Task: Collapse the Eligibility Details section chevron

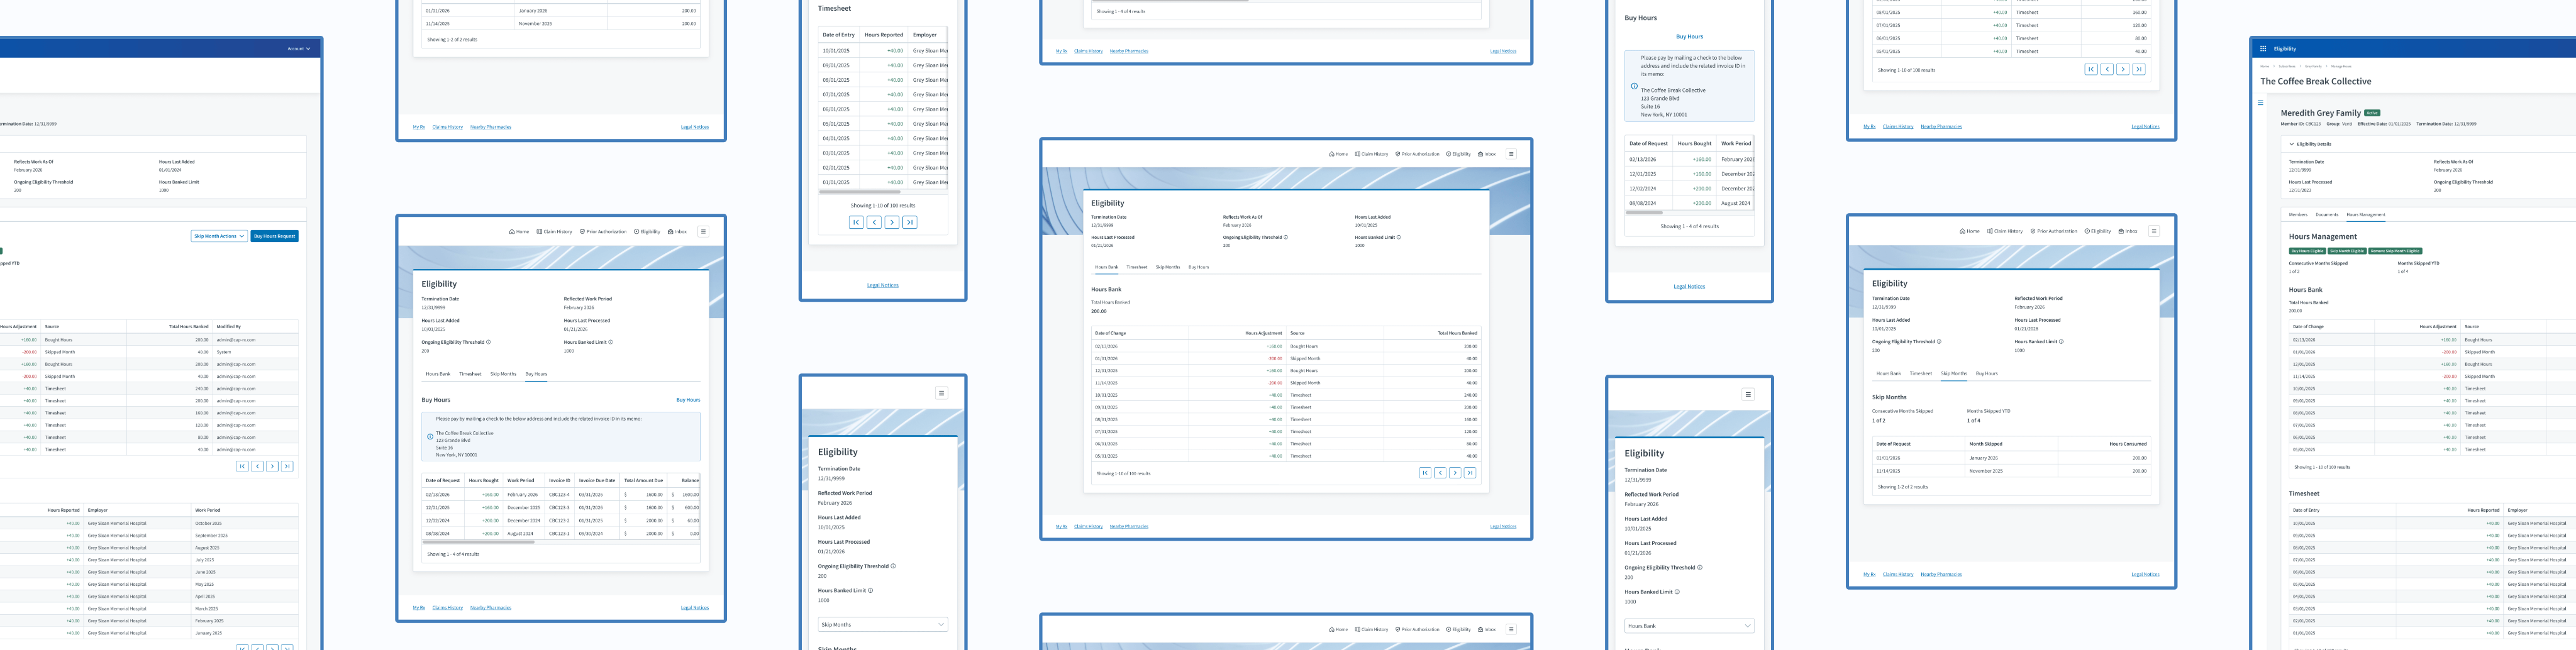Action: click(2291, 144)
